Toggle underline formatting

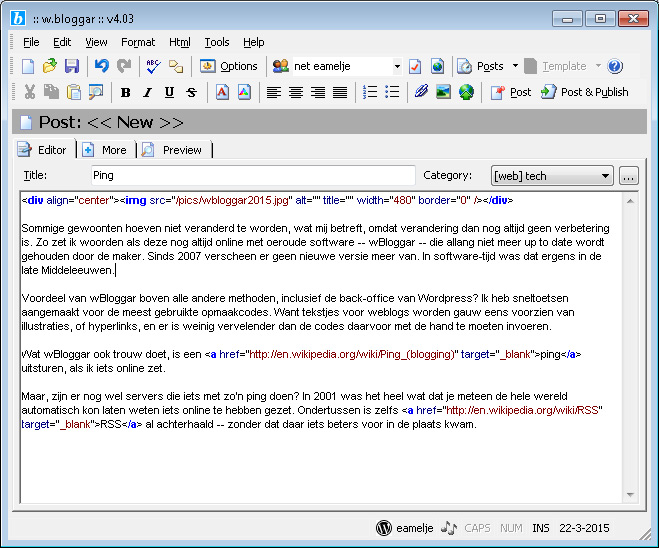pyautogui.click(x=169, y=92)
